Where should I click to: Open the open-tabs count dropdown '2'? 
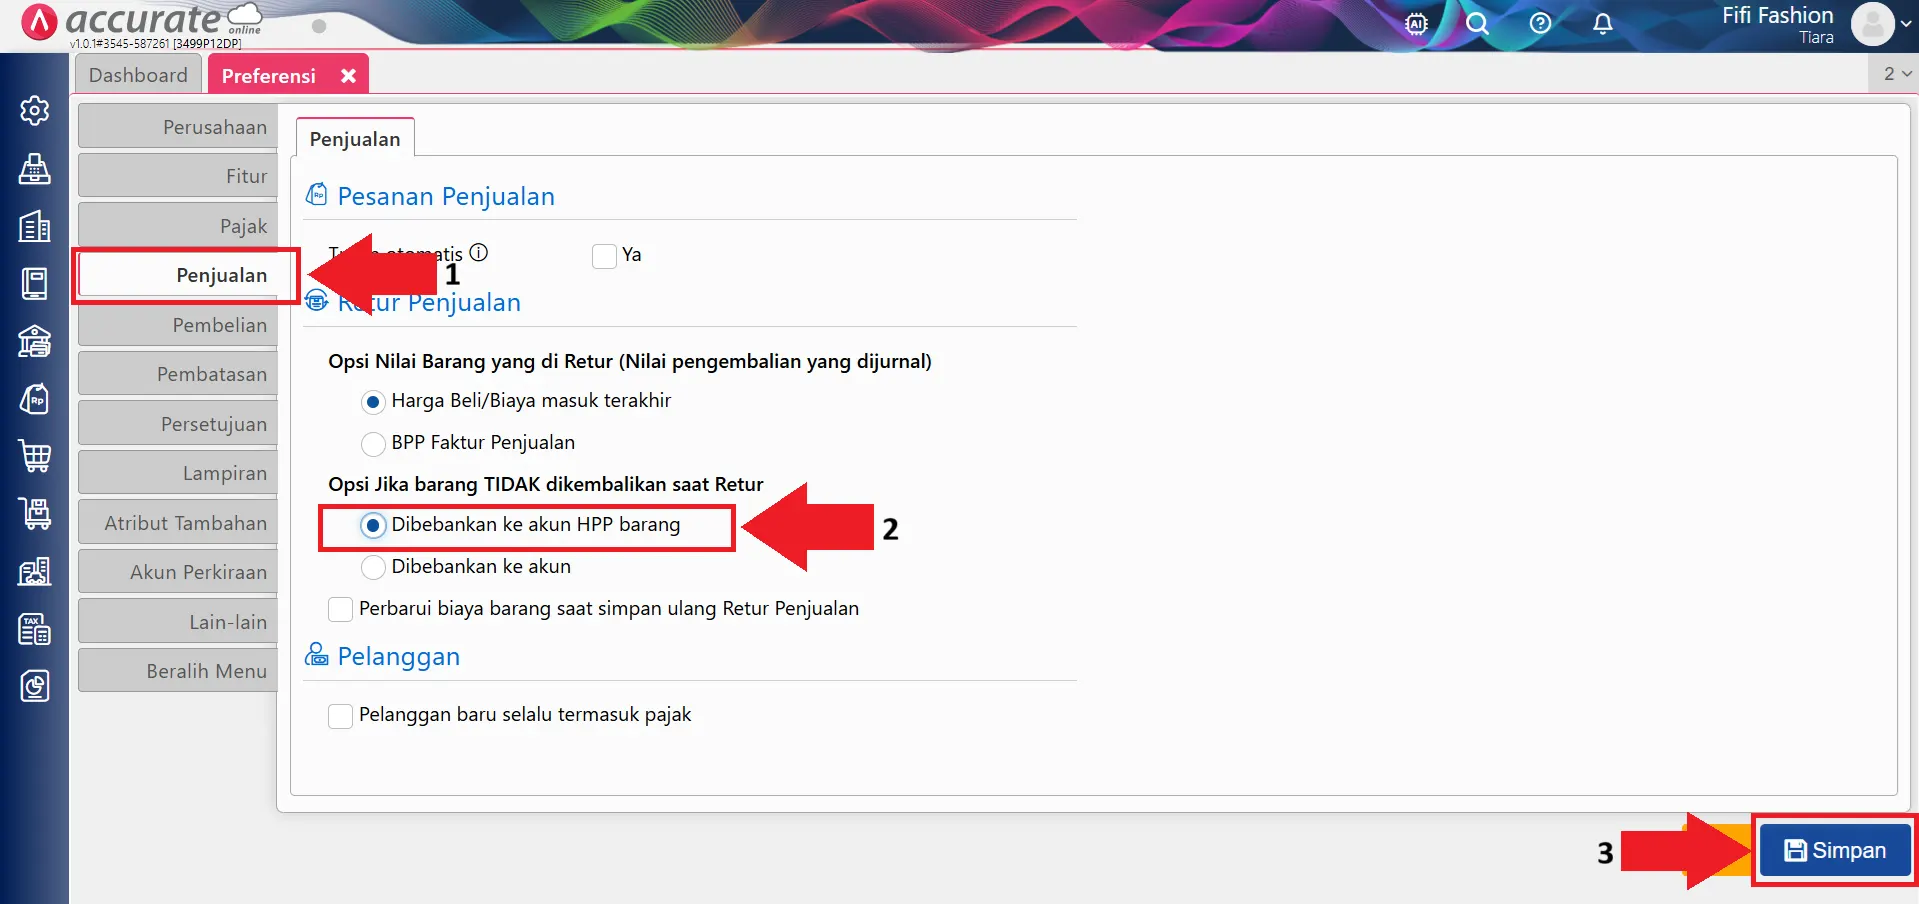[x=1896, y=74]
